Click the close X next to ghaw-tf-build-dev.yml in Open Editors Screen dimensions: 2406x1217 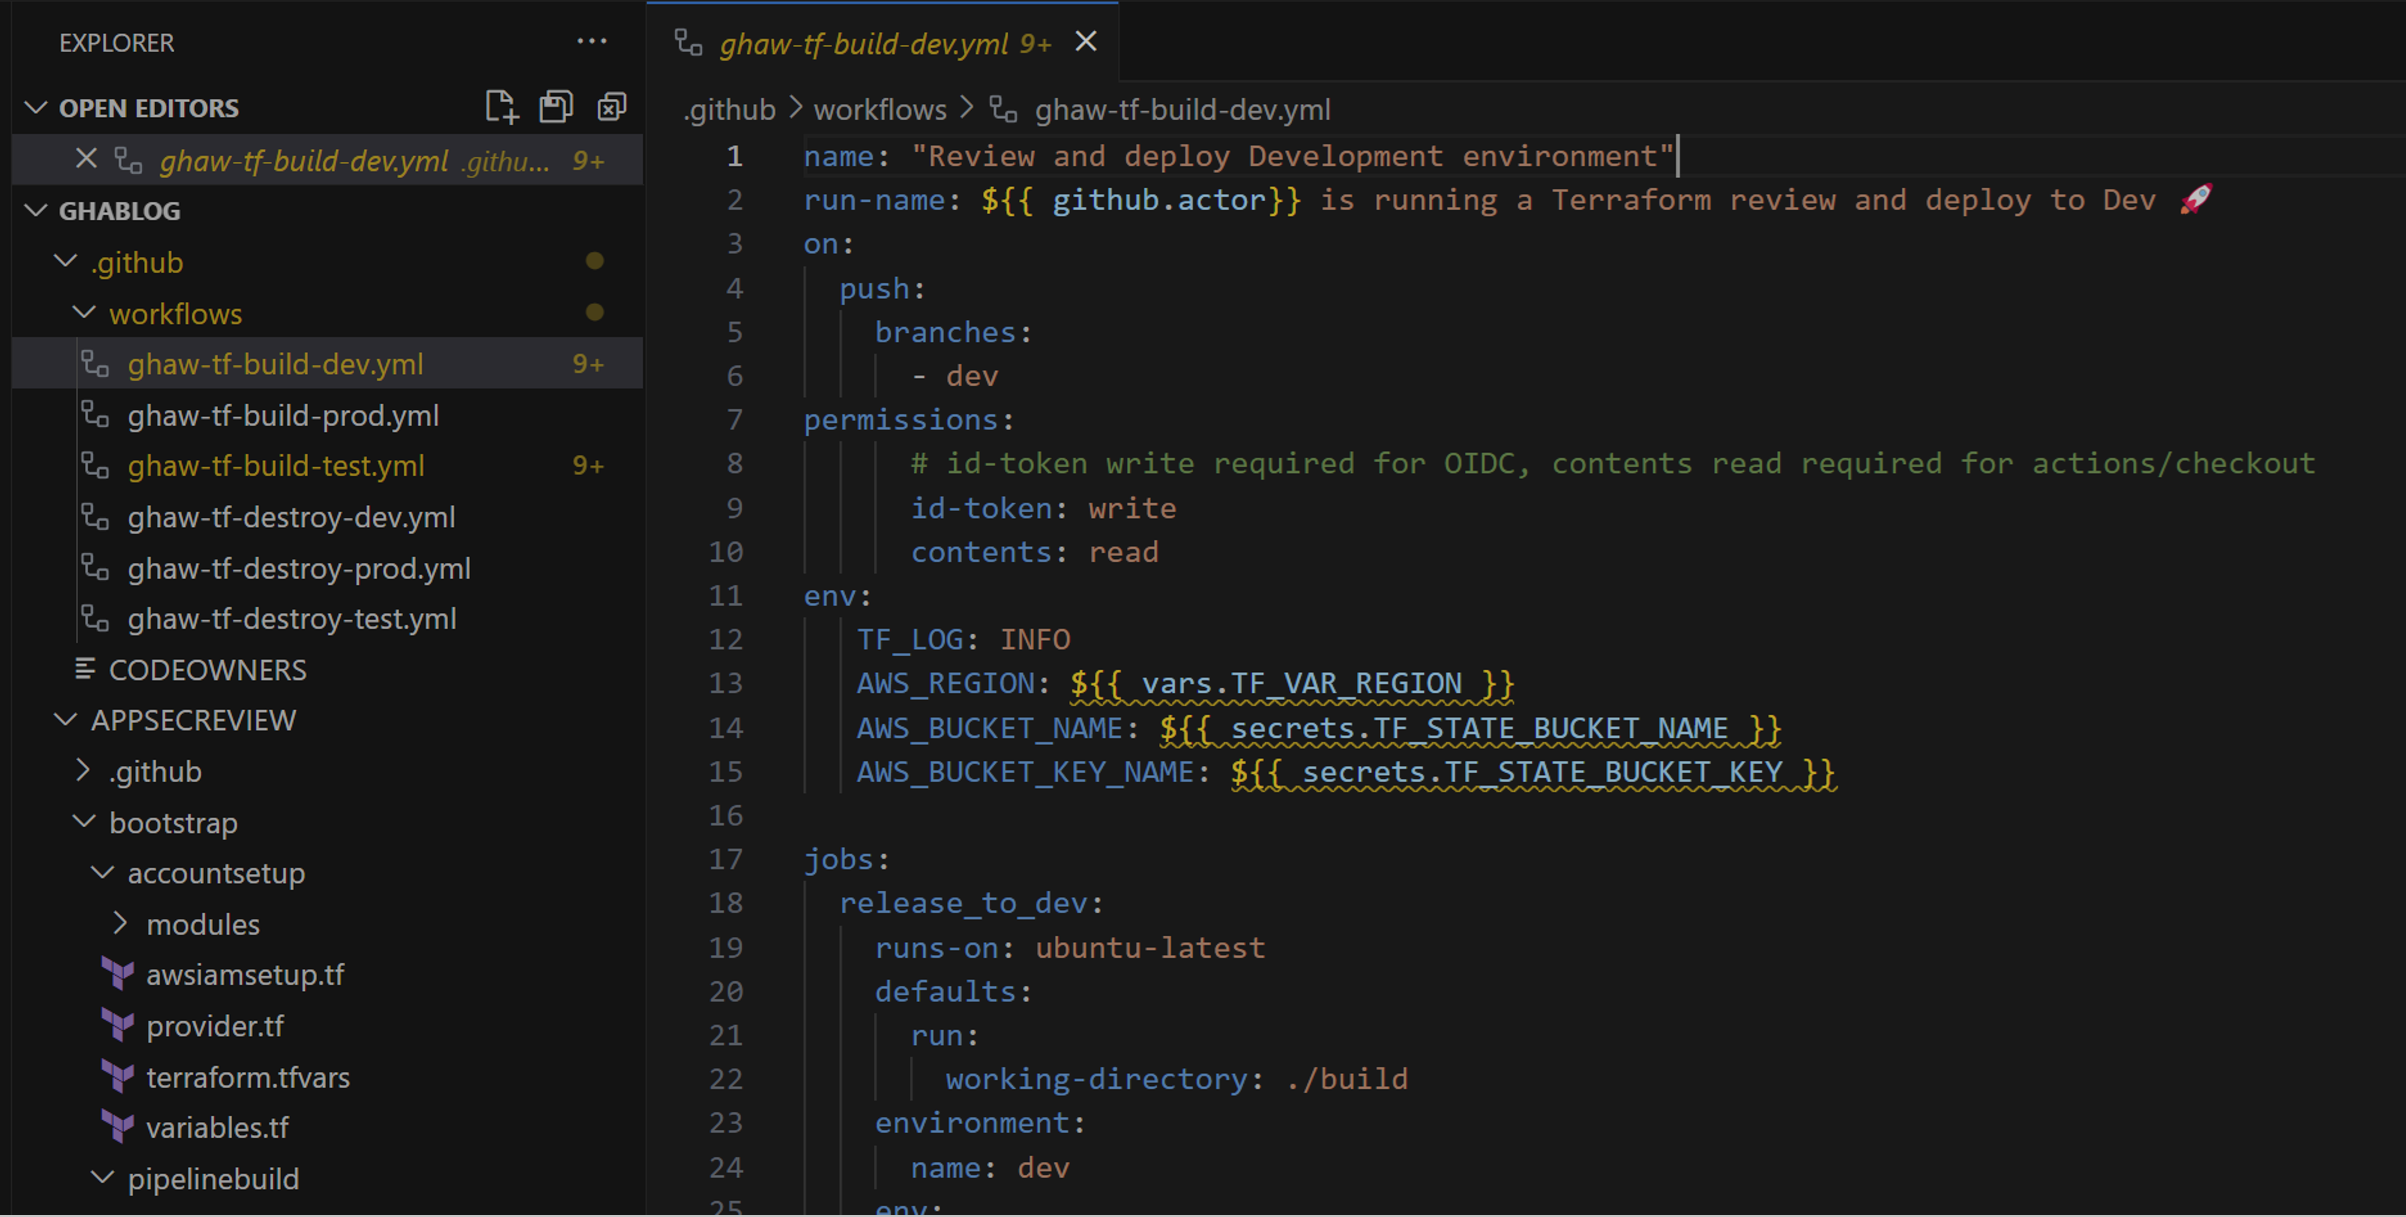click(85, 158)
